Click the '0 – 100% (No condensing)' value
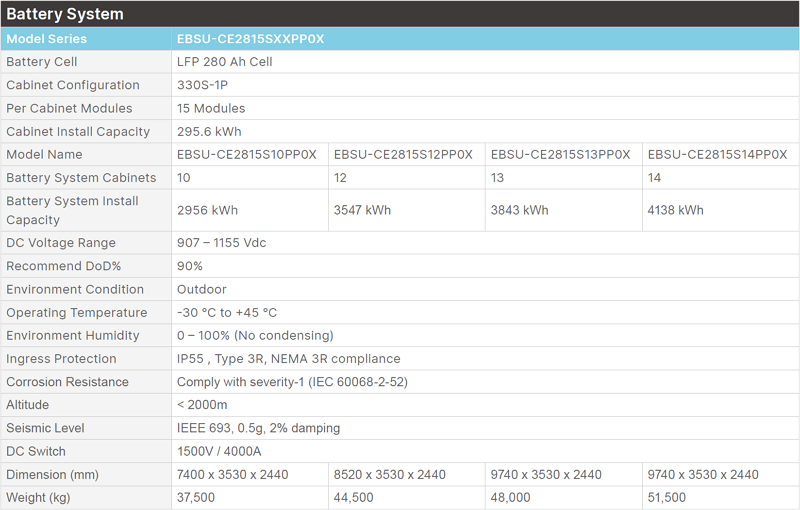The height and width of the screenshot is (510, 800). pos(255,336)
